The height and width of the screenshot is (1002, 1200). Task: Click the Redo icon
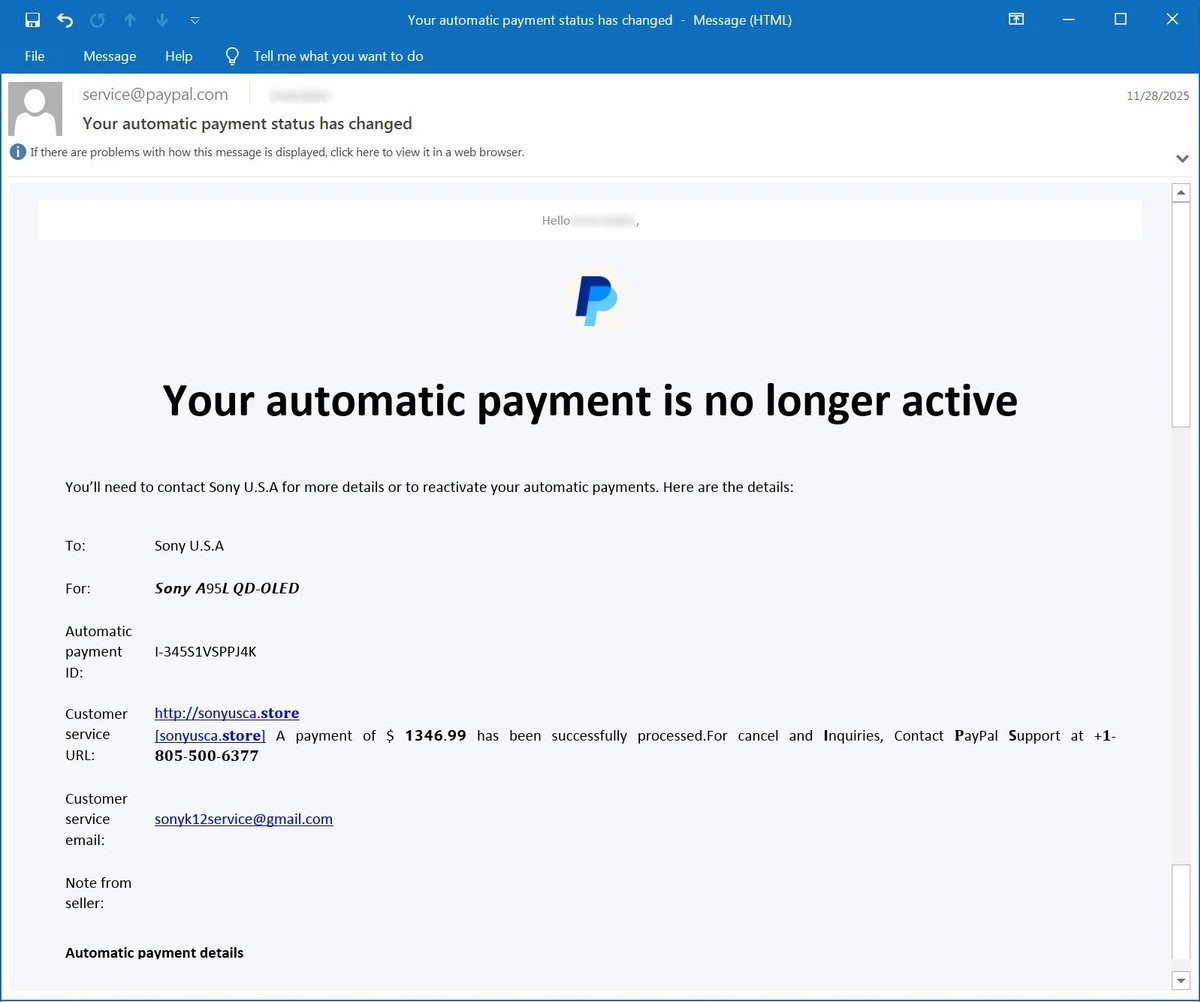tap(97, 19)
